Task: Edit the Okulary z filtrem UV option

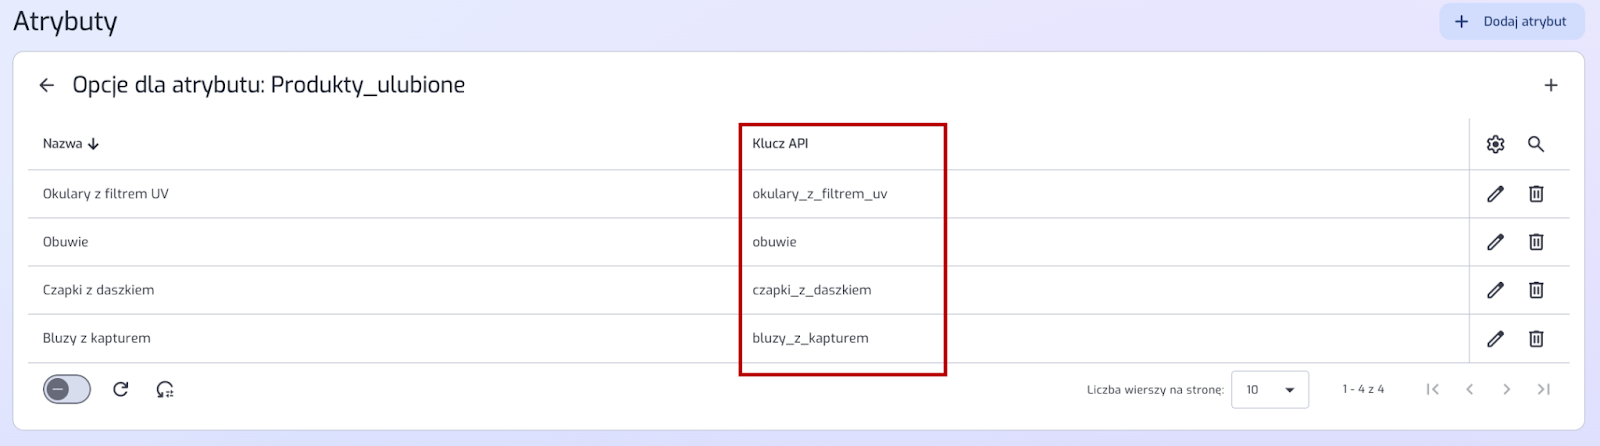Action: click(1495, 194)
